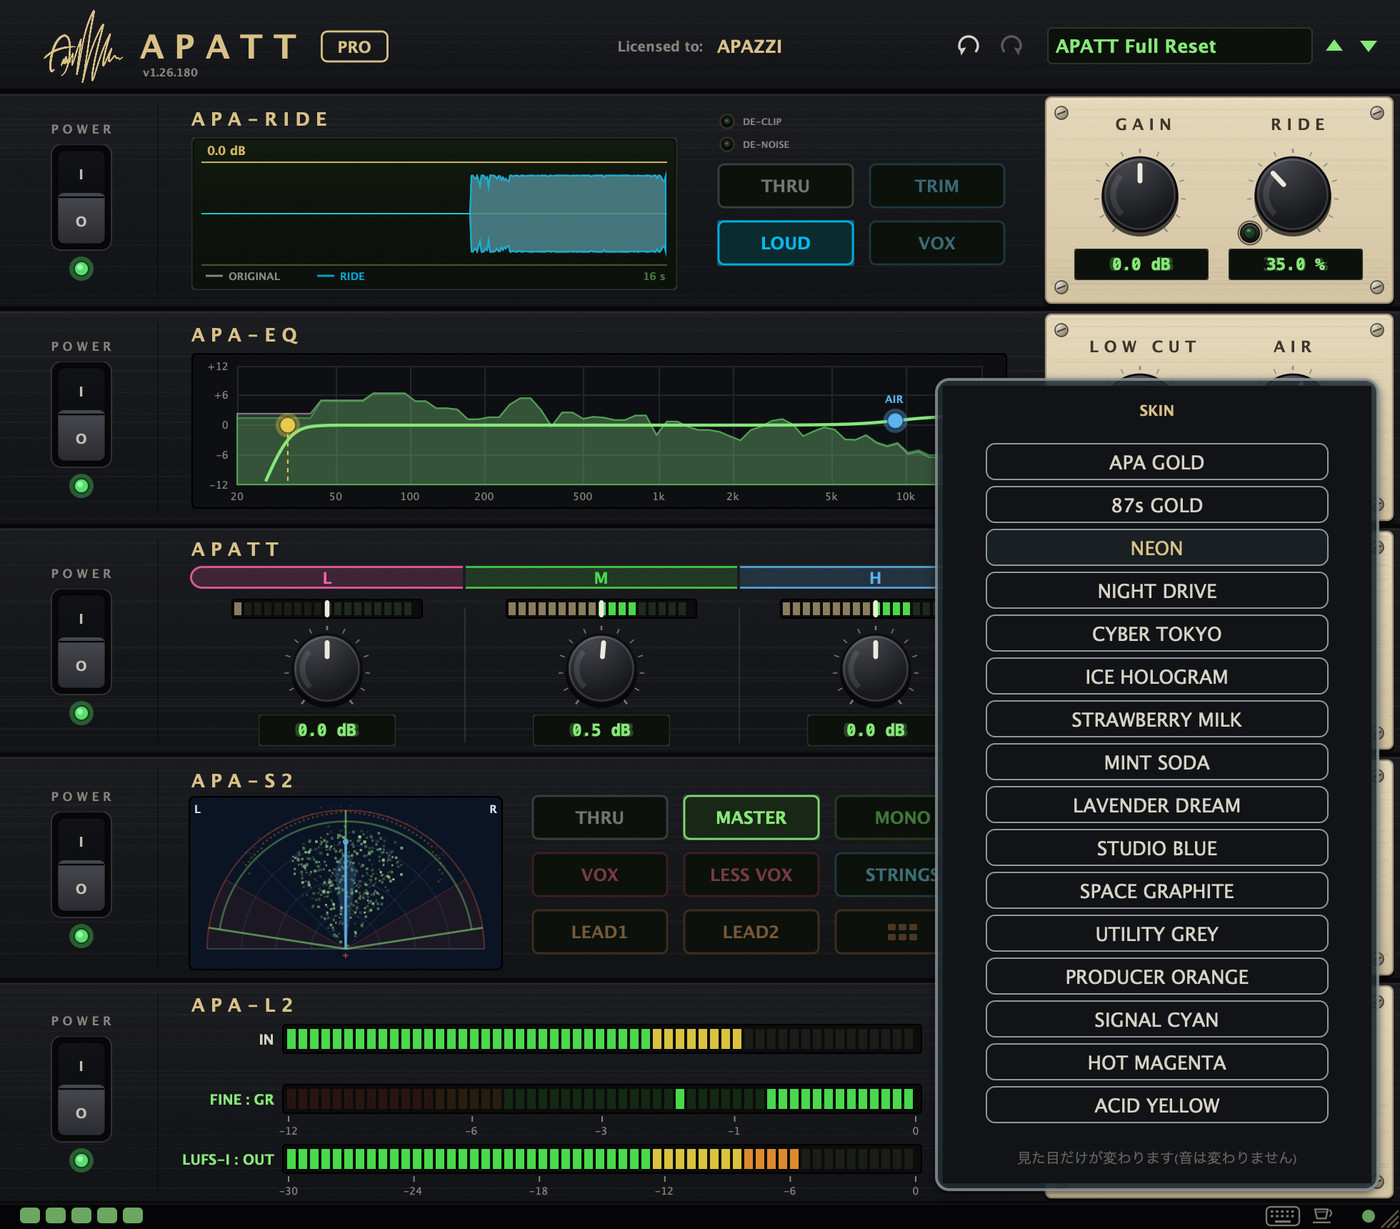
Task: Click the coffee cup icon in bottom bar
Action: tap(1322, 1215)
